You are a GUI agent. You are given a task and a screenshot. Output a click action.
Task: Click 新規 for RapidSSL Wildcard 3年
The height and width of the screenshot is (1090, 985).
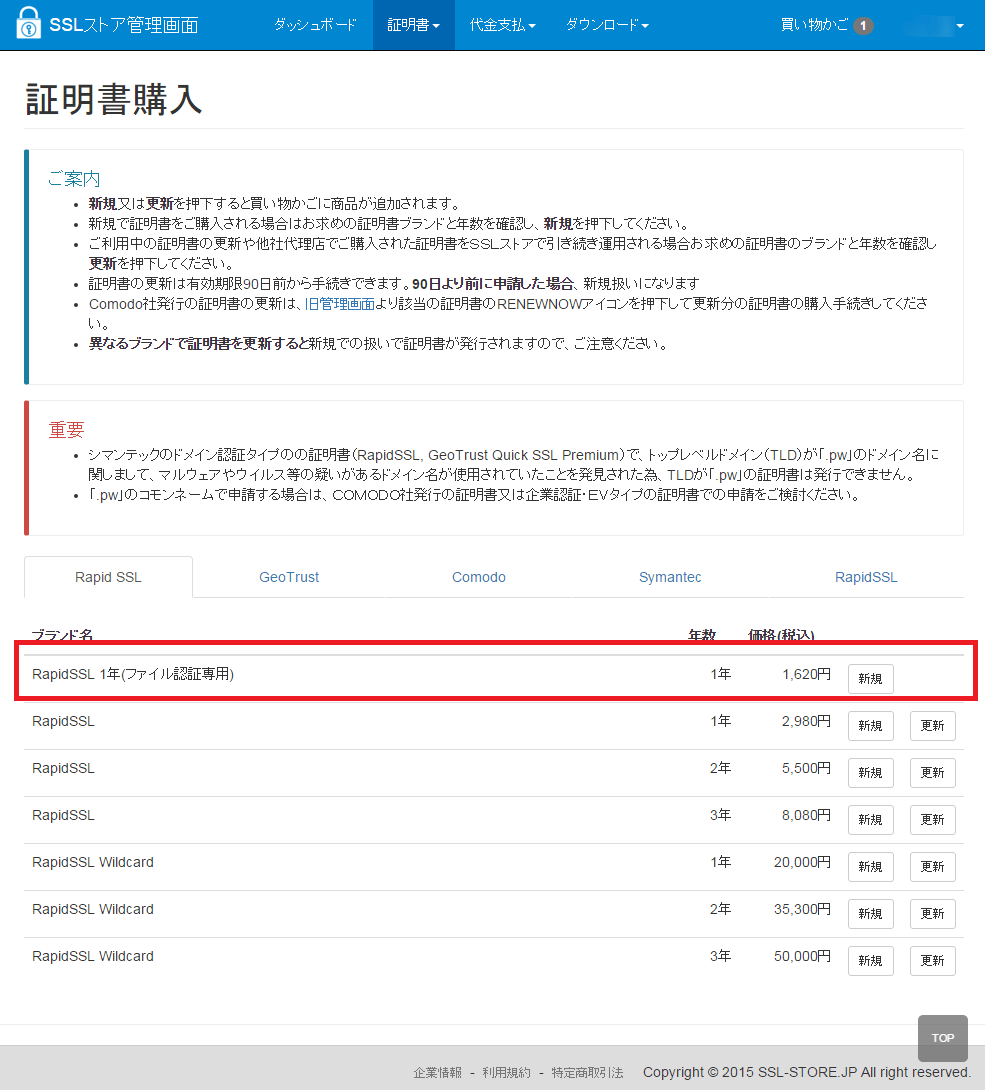click(870, 961)
